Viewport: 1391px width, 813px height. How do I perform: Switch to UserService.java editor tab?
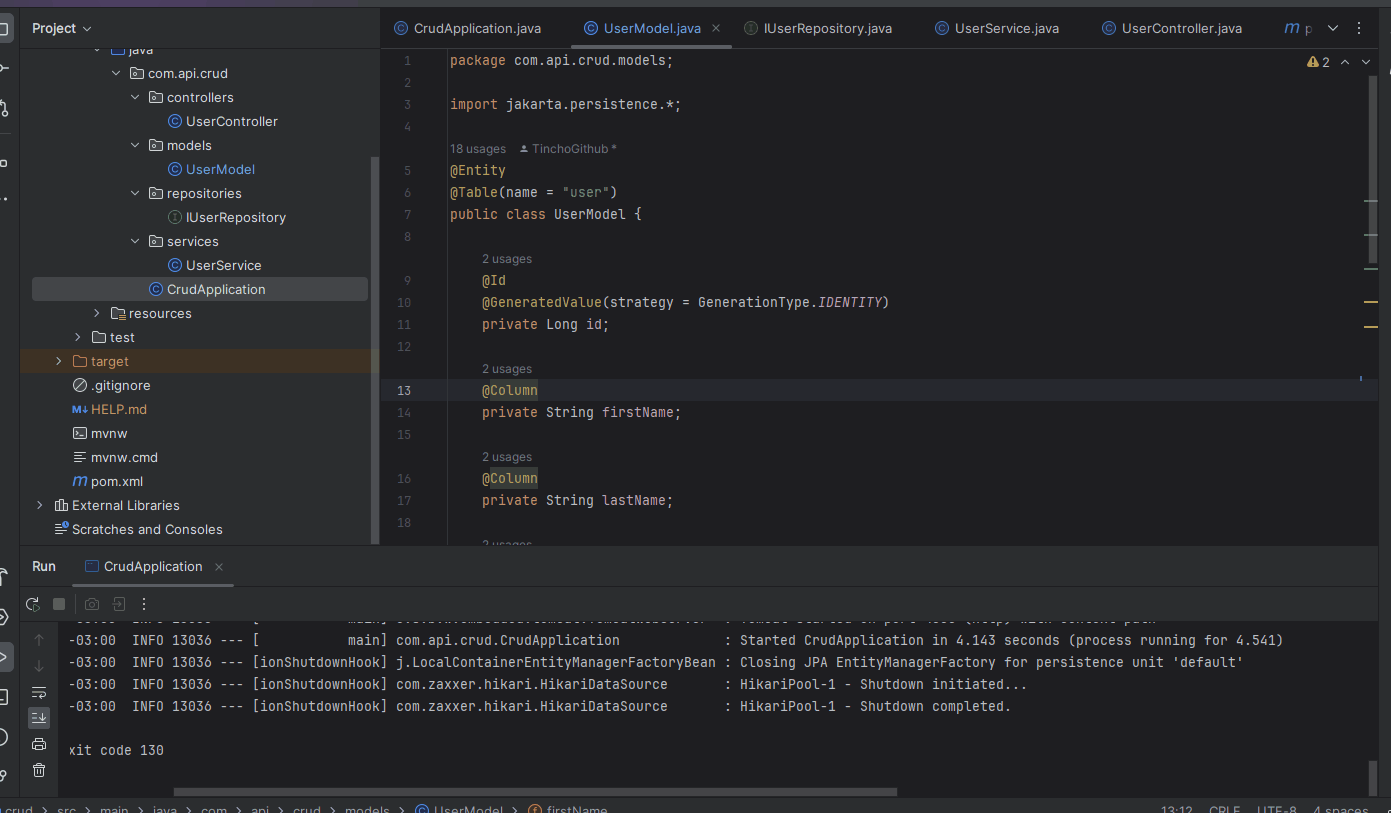[996, 28]
